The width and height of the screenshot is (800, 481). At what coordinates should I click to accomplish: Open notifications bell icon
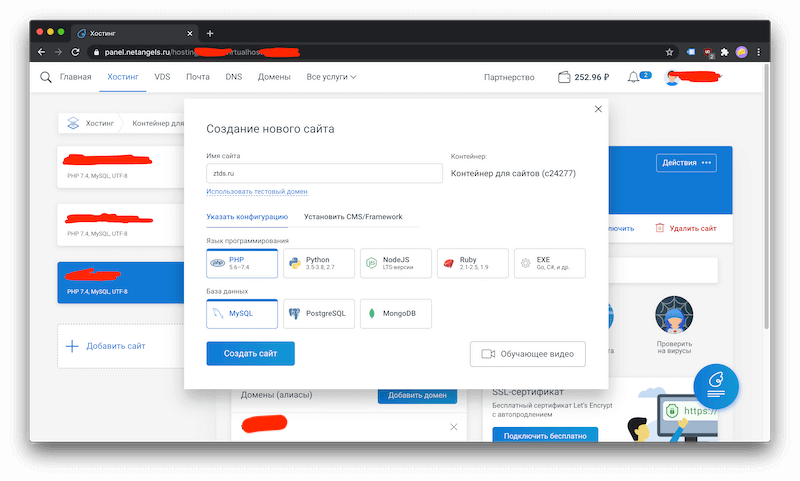point(633,77)
